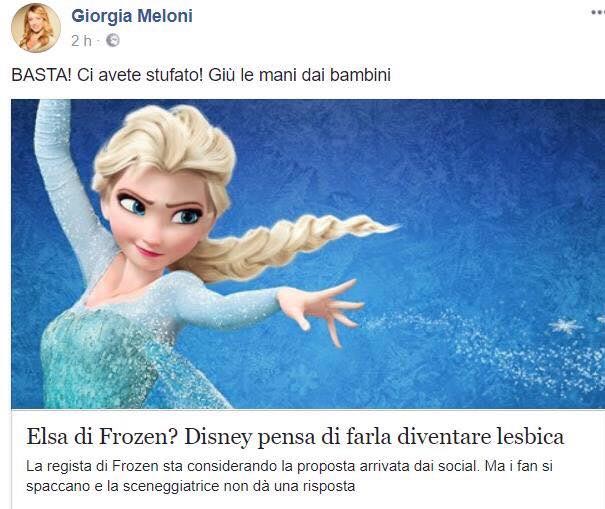Click the snowflake in the article image
The image size is (605, 509).
click(x=565, y=326)
